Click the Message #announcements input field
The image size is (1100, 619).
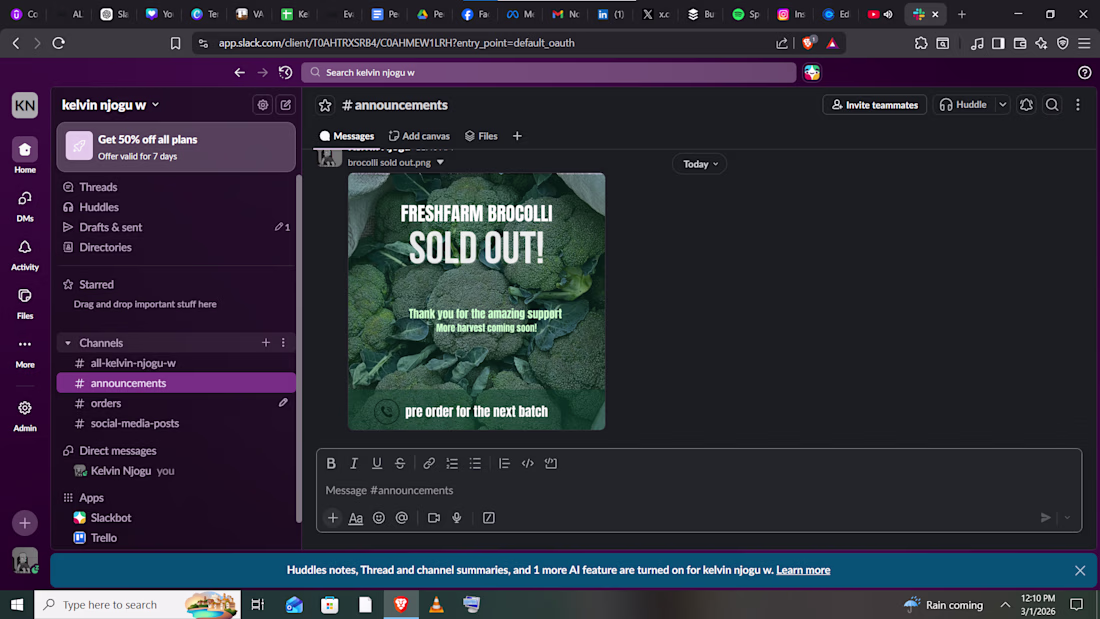point(699,491)
